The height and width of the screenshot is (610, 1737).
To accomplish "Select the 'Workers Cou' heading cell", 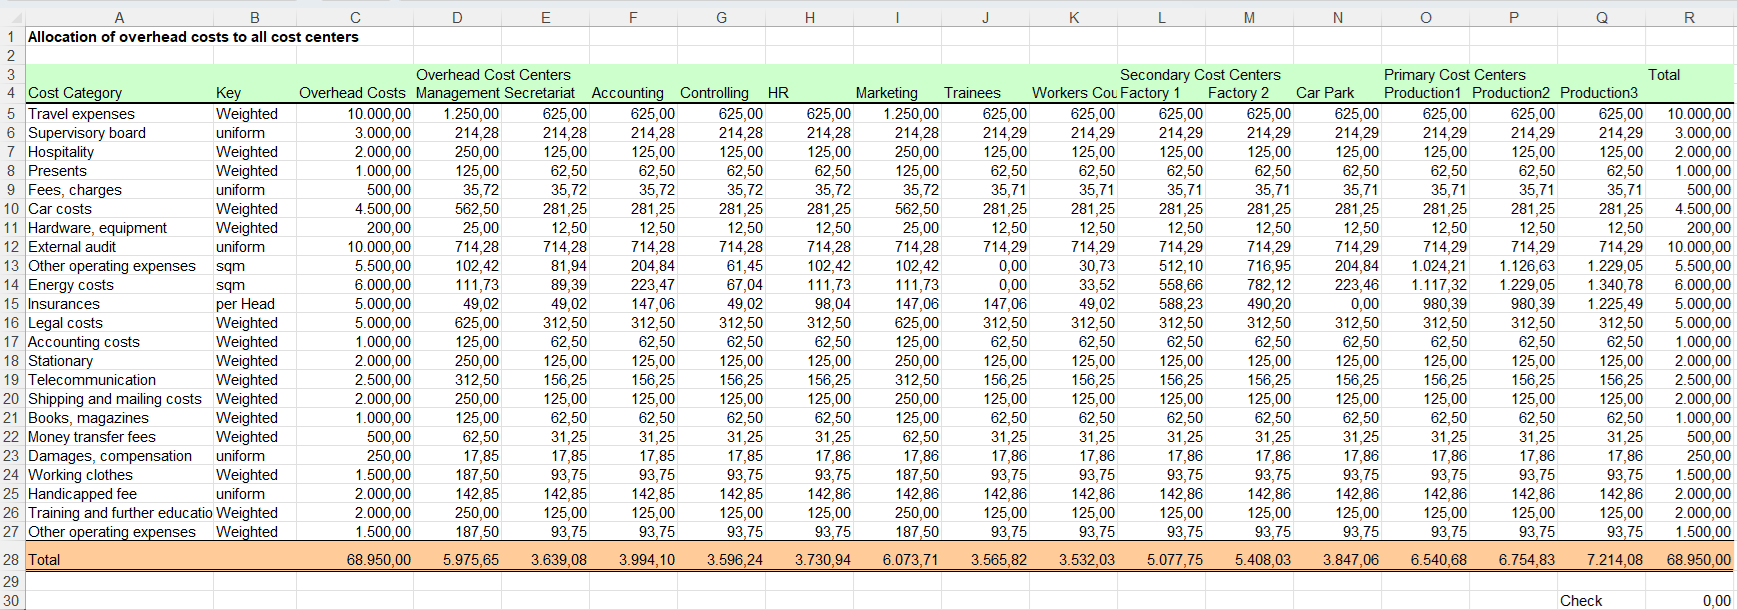I will (x=1074, y=93).
